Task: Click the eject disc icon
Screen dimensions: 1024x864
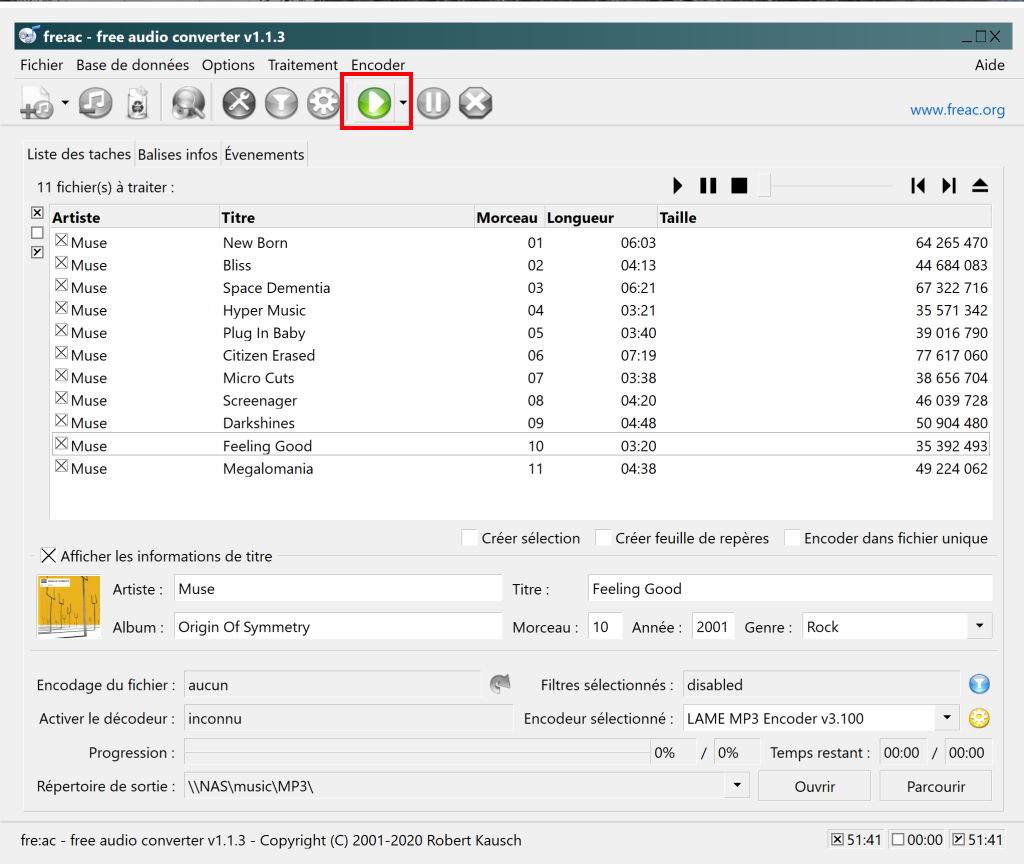Action: click(x=980, y=186)
